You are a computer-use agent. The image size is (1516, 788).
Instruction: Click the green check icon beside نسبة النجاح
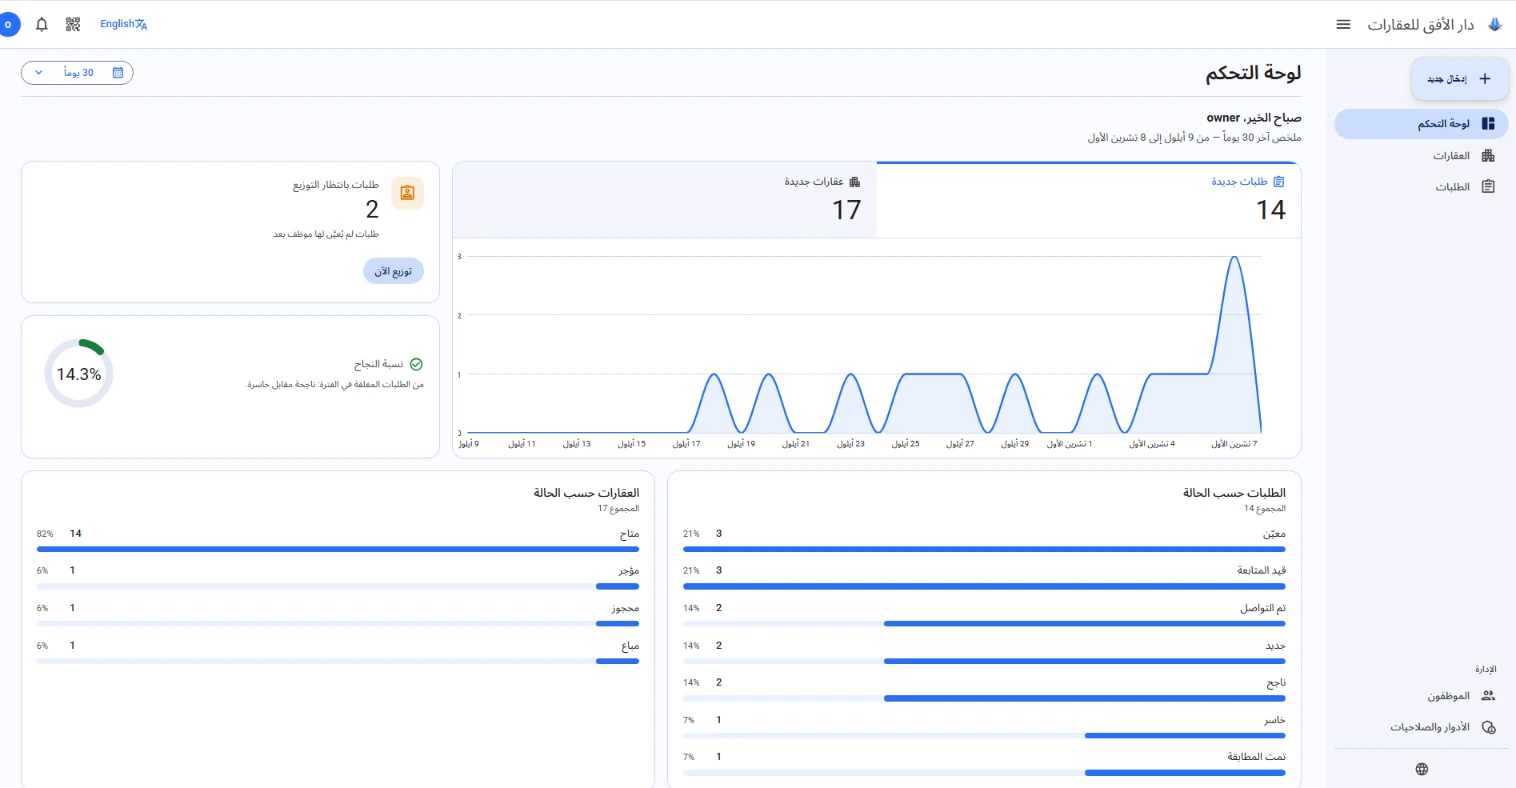point(416,365)
